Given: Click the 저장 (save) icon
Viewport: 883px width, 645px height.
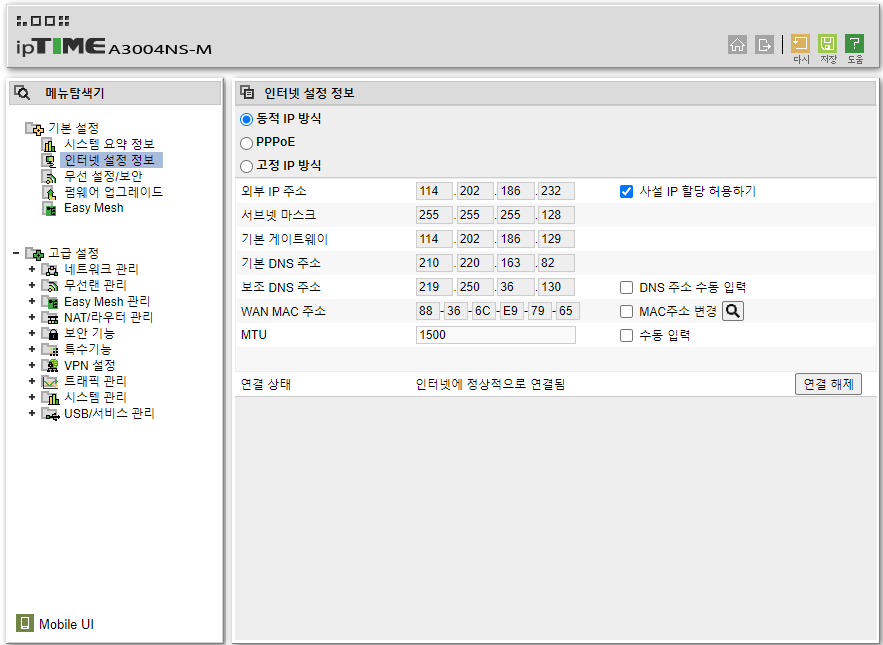Looking at the screenshot, I should click(x=827, y=43).
